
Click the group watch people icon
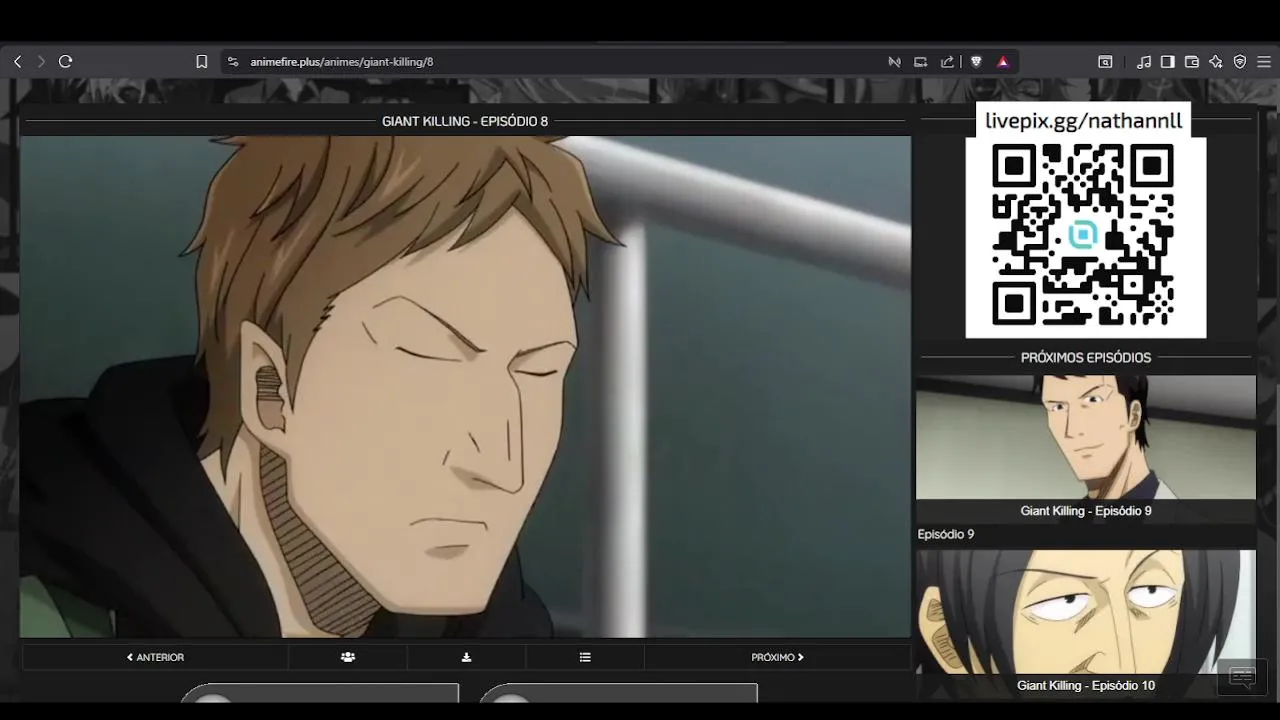pos(348,657)
